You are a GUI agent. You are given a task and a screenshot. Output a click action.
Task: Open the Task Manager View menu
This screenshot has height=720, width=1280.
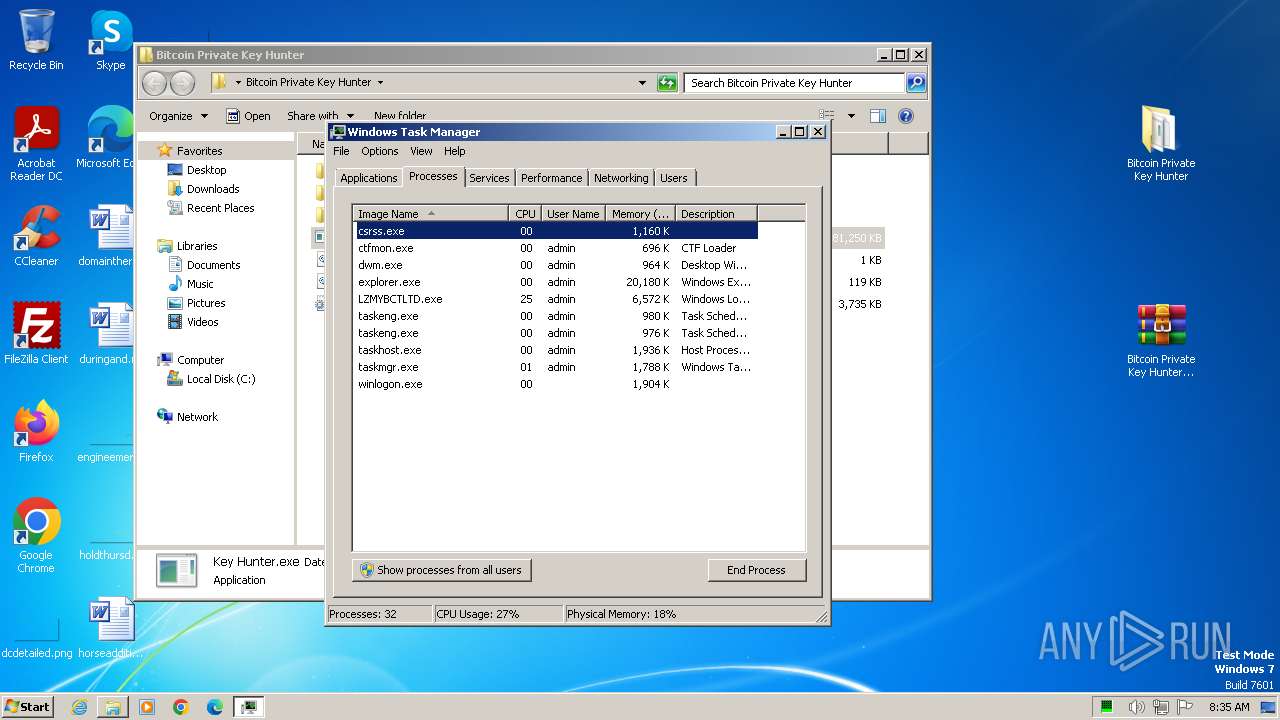(421, 151)
